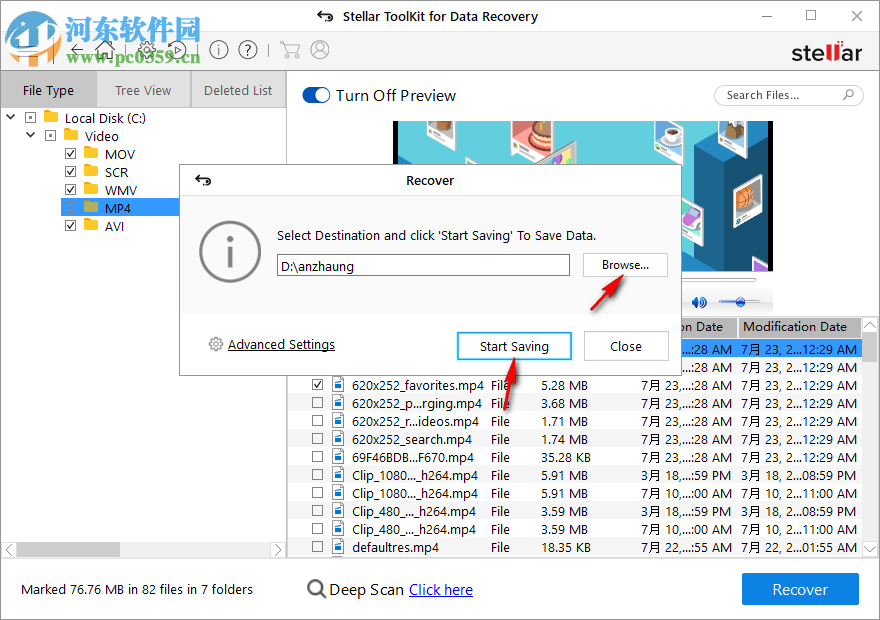Click the Resume Recovery circular arrow icon
This screenshot has width=880, height=620.
coord(178,49)
